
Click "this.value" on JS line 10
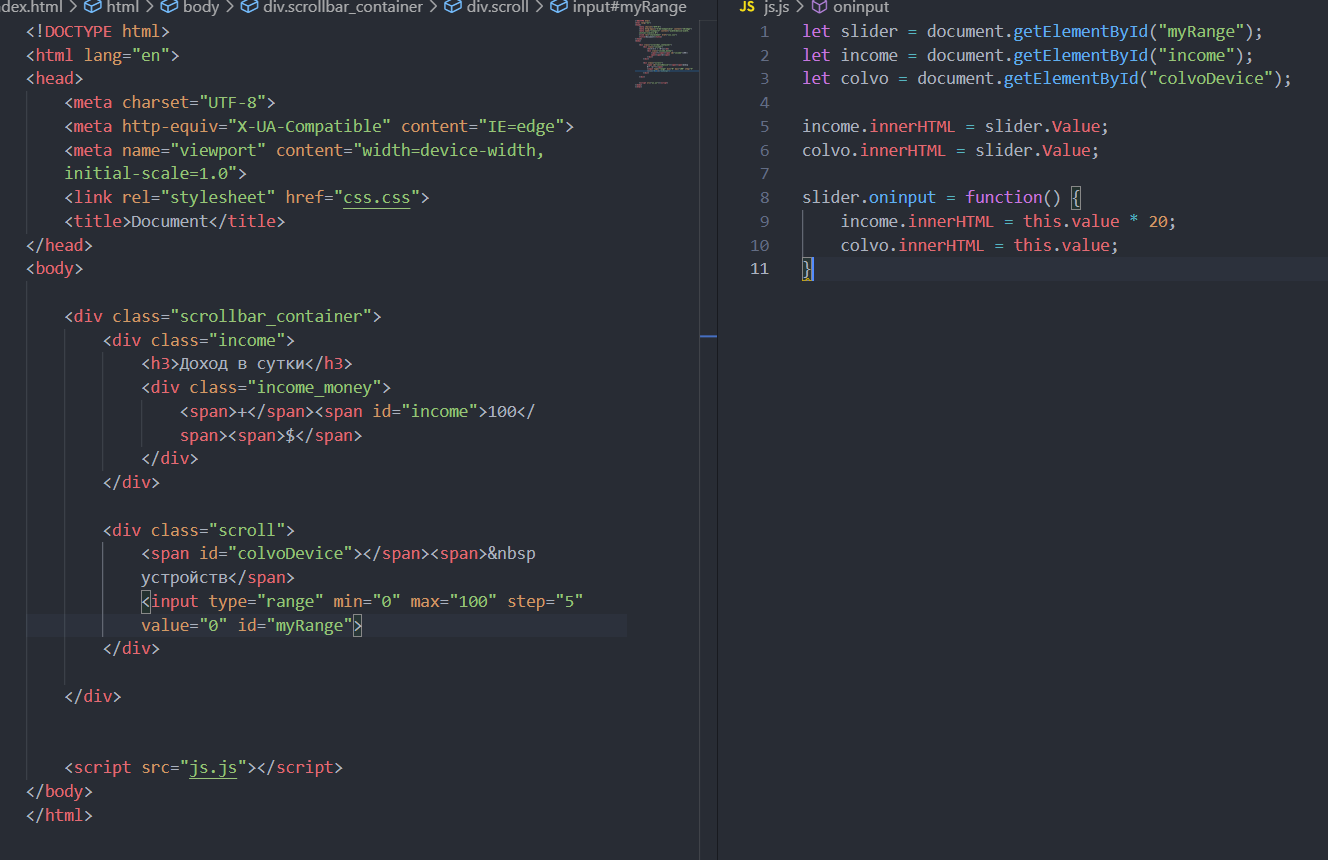pos(1061,245)
